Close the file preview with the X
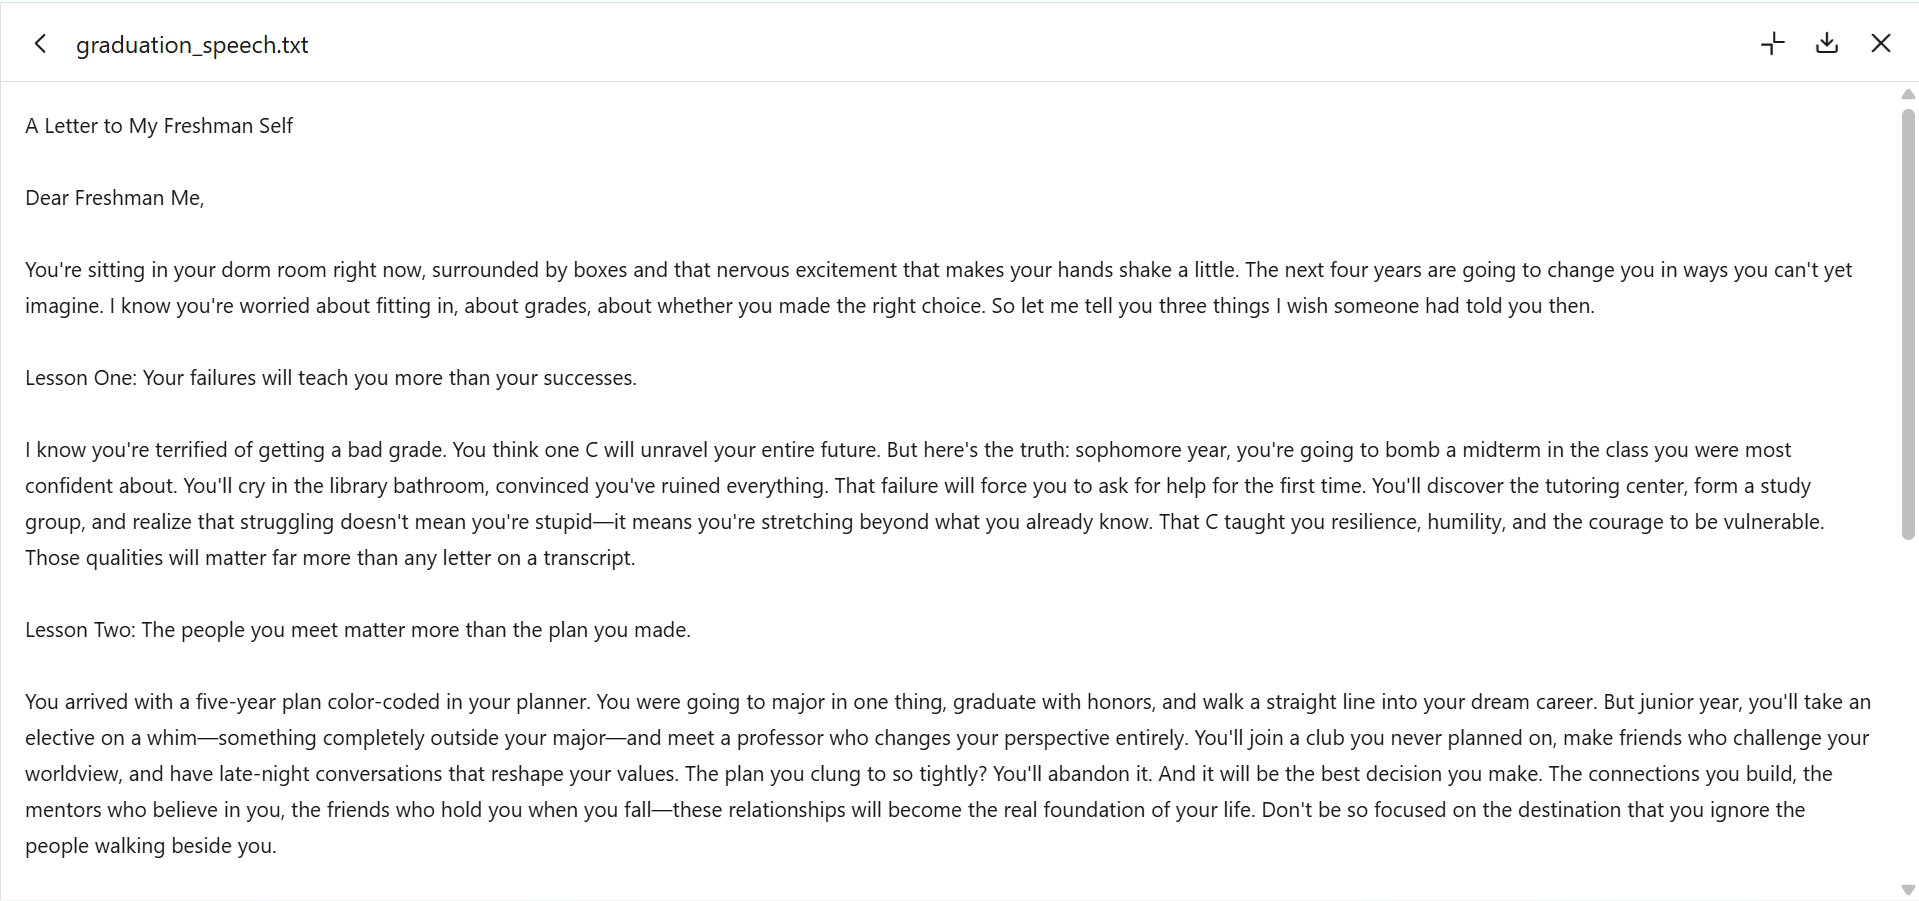 [1881, 44]
